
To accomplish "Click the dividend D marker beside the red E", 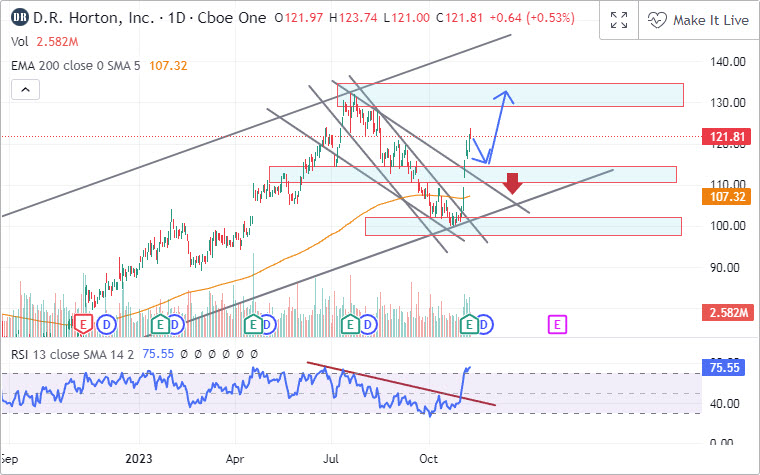I will tap(106, 324).
